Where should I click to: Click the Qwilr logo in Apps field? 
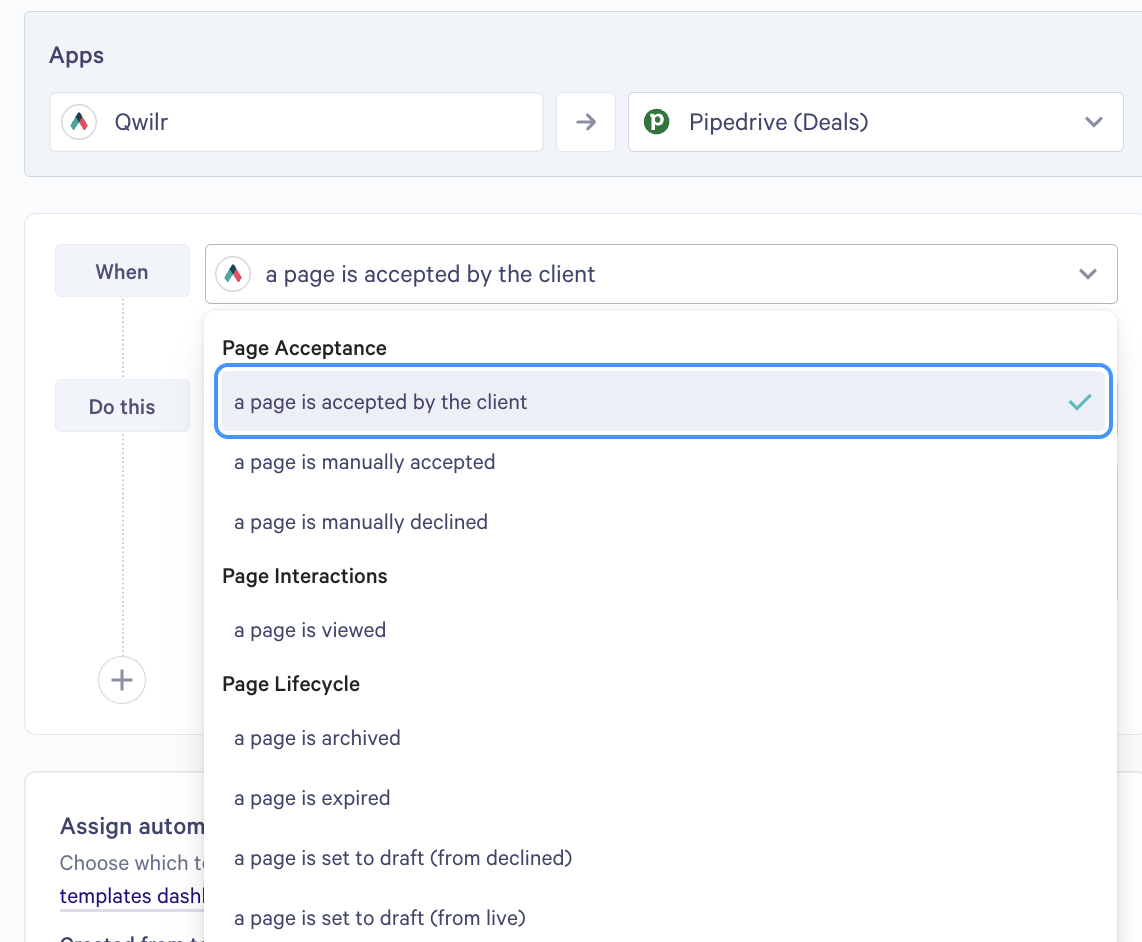click(x=79, y=122)
